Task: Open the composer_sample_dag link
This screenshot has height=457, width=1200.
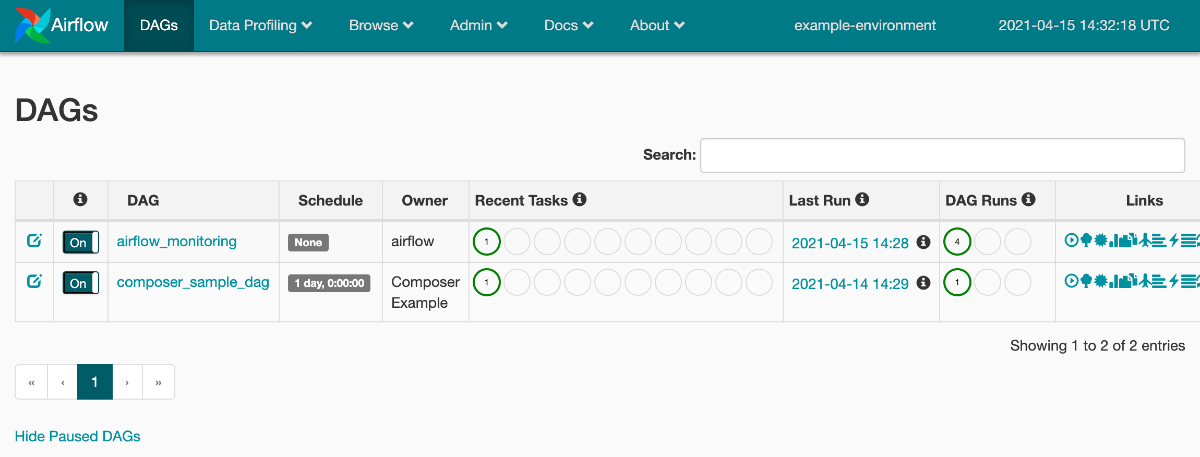Action: pyautogui.click(x=193, y=282)
